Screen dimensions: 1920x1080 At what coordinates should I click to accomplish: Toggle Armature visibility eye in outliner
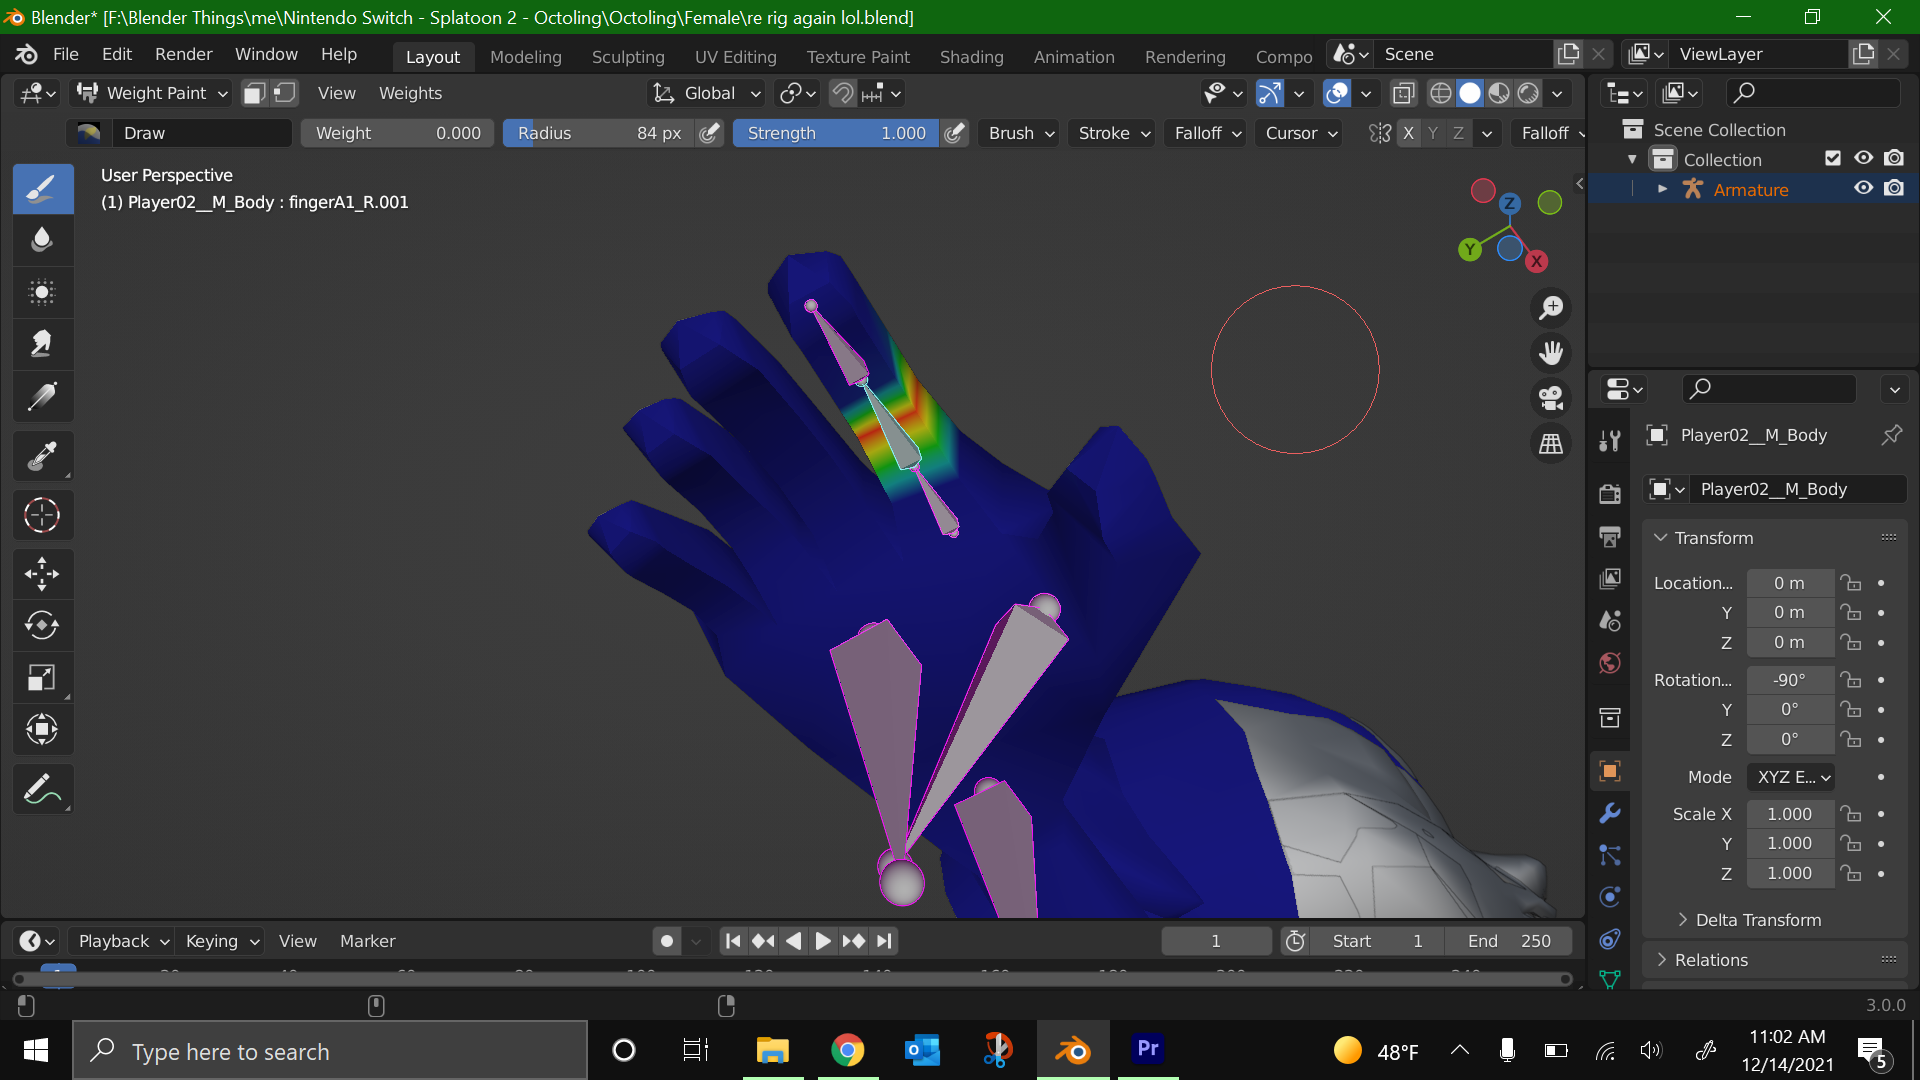[x=1864, y=188]
